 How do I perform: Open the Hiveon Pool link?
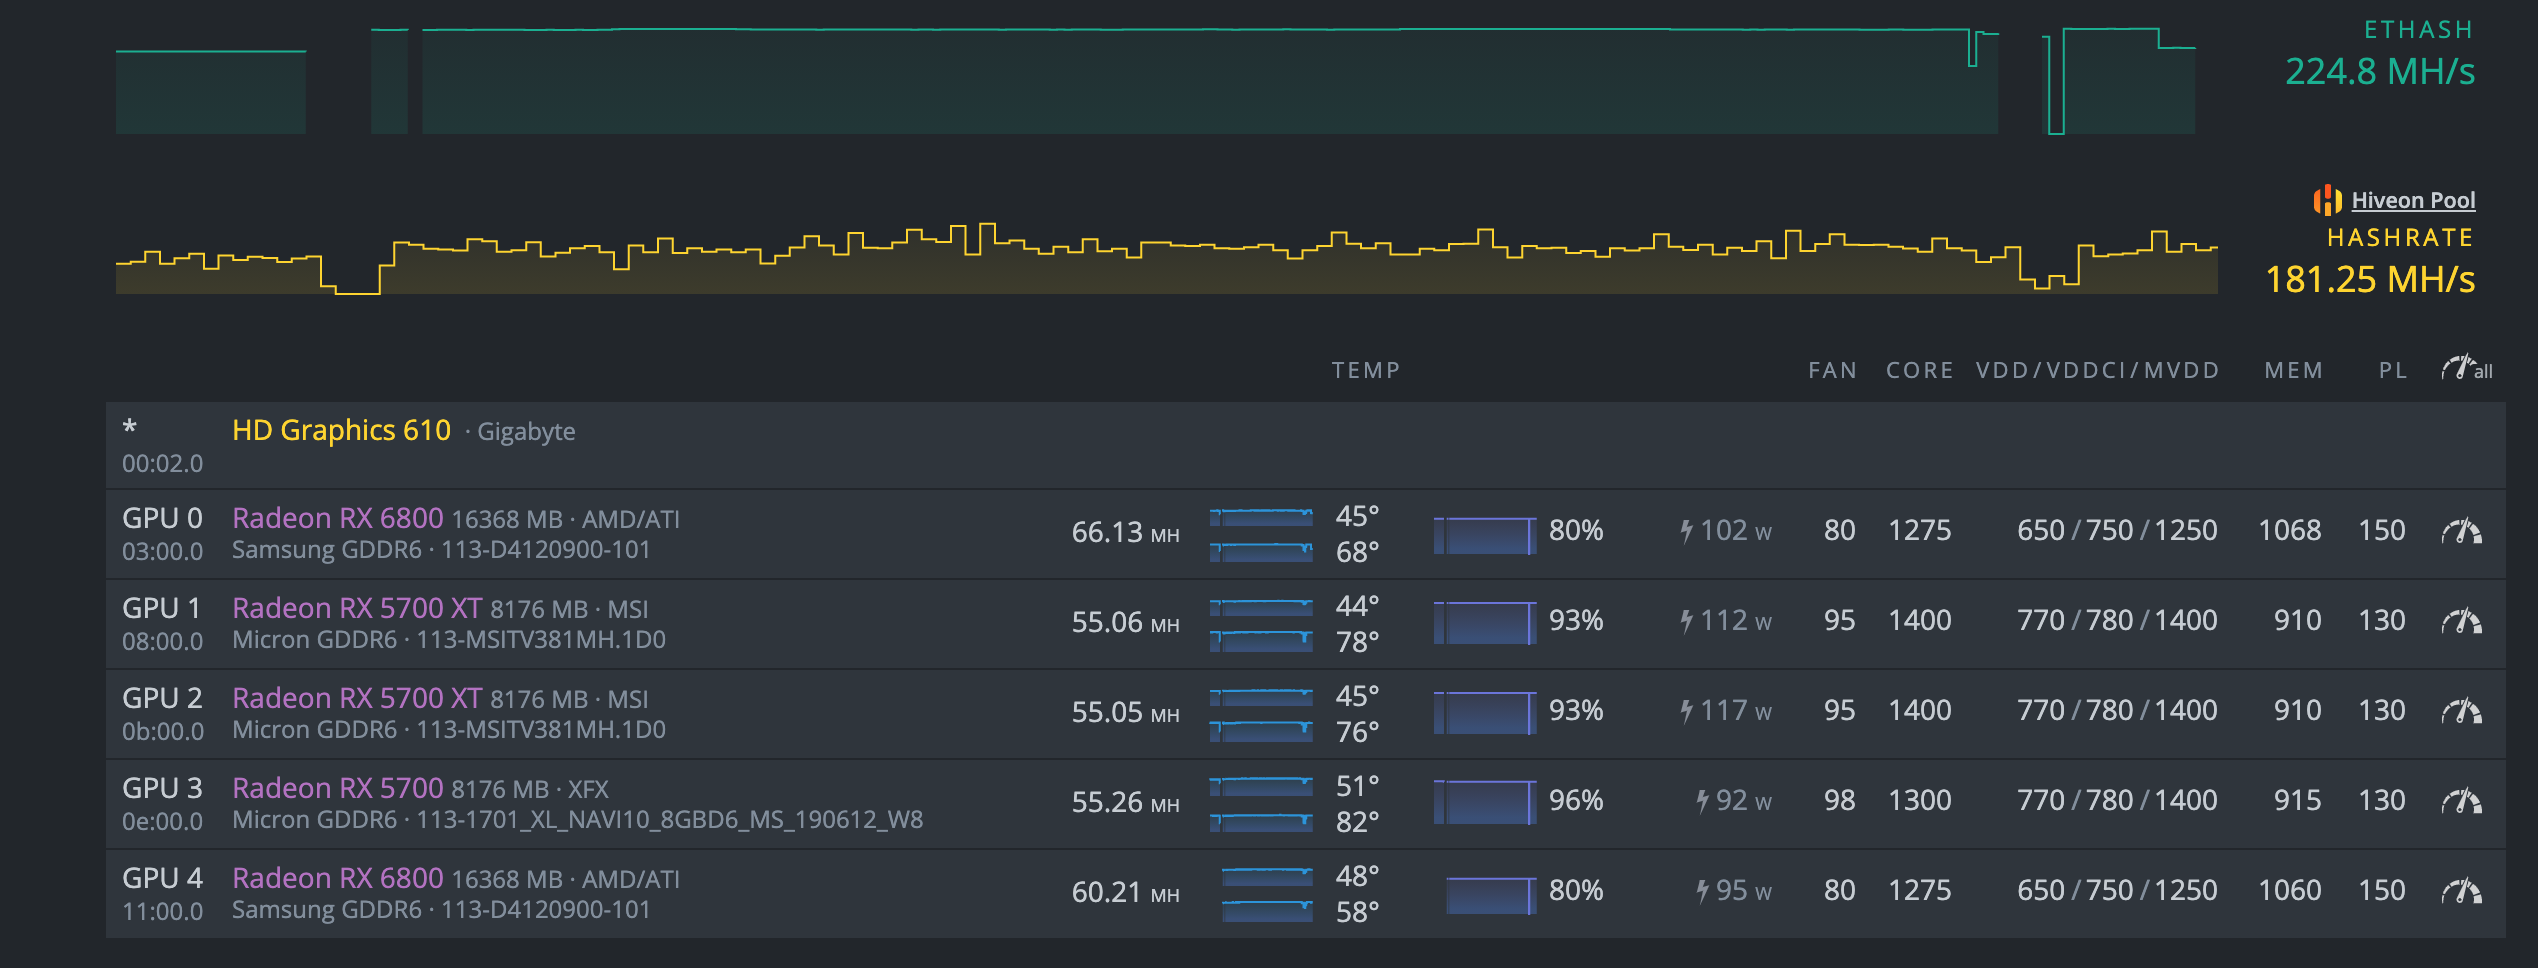point(2412,200)
